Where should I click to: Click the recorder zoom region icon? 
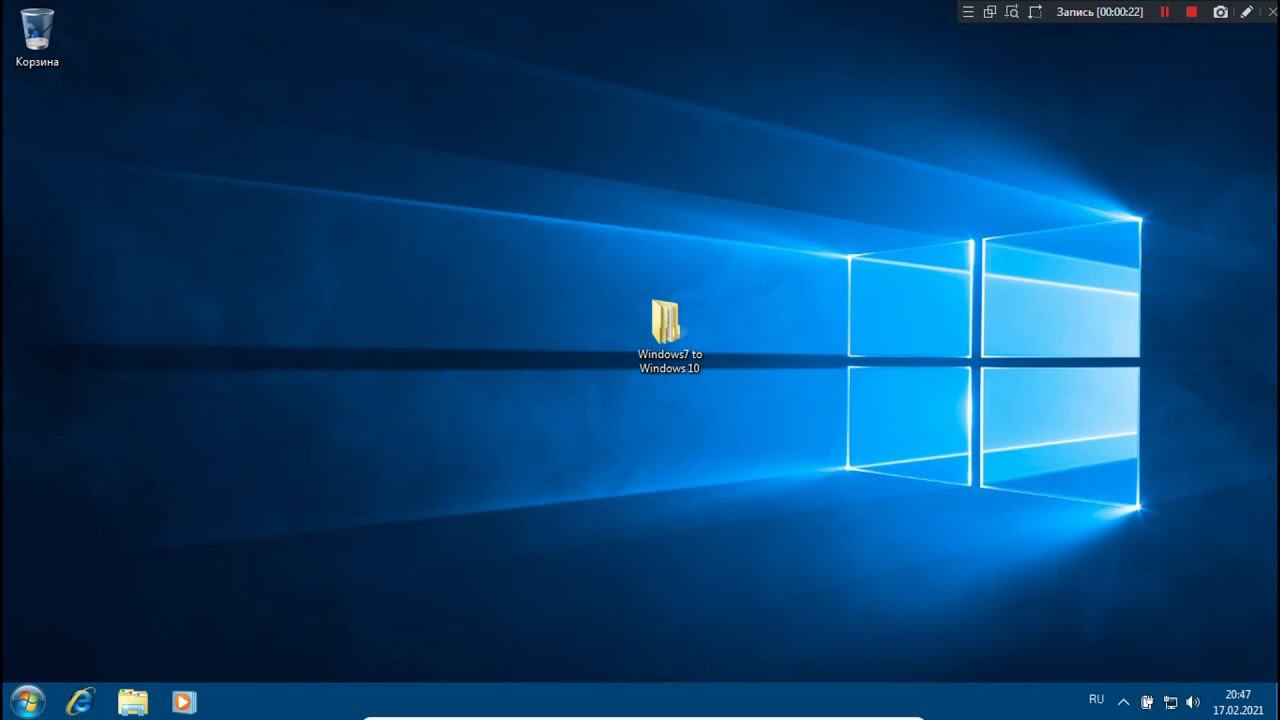tap(1012, 12)
